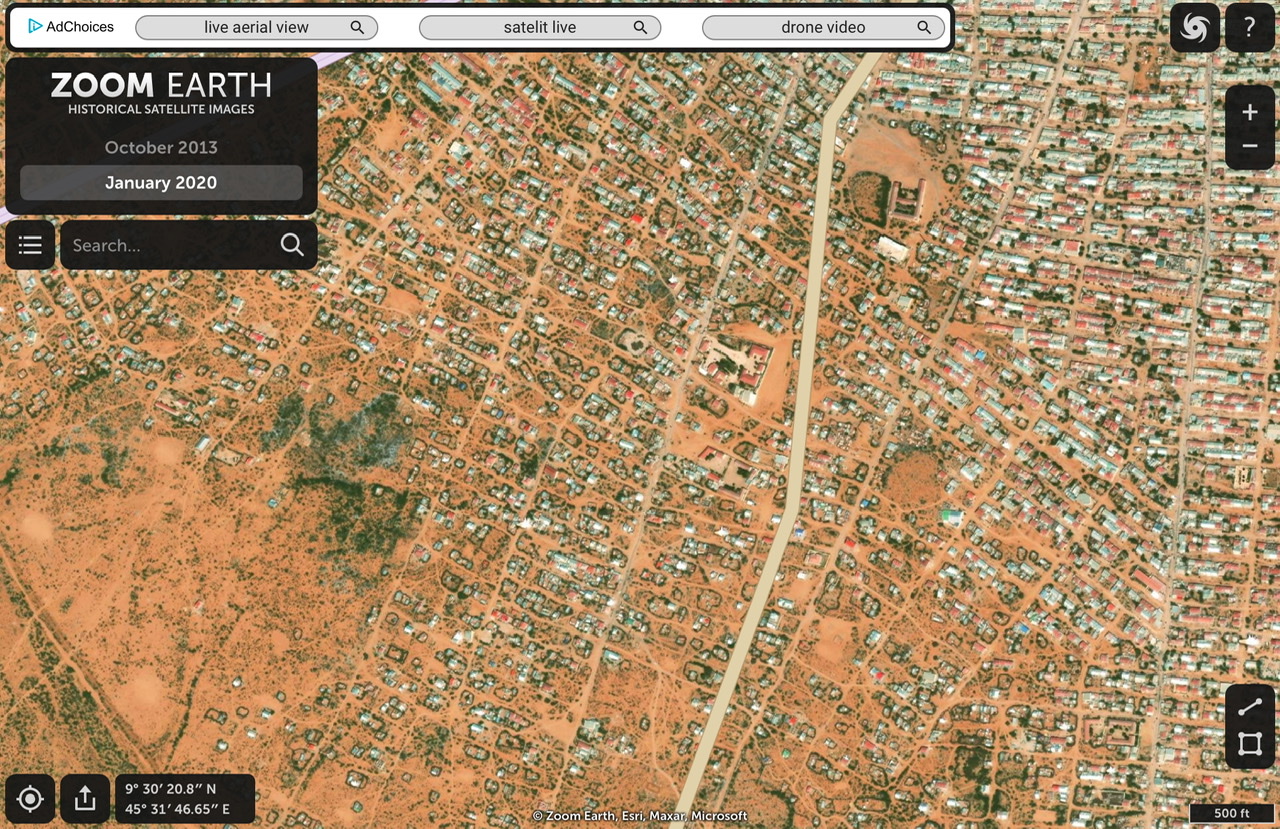Open the AdChoices link
1280x829 pixels.
[71, 27]
